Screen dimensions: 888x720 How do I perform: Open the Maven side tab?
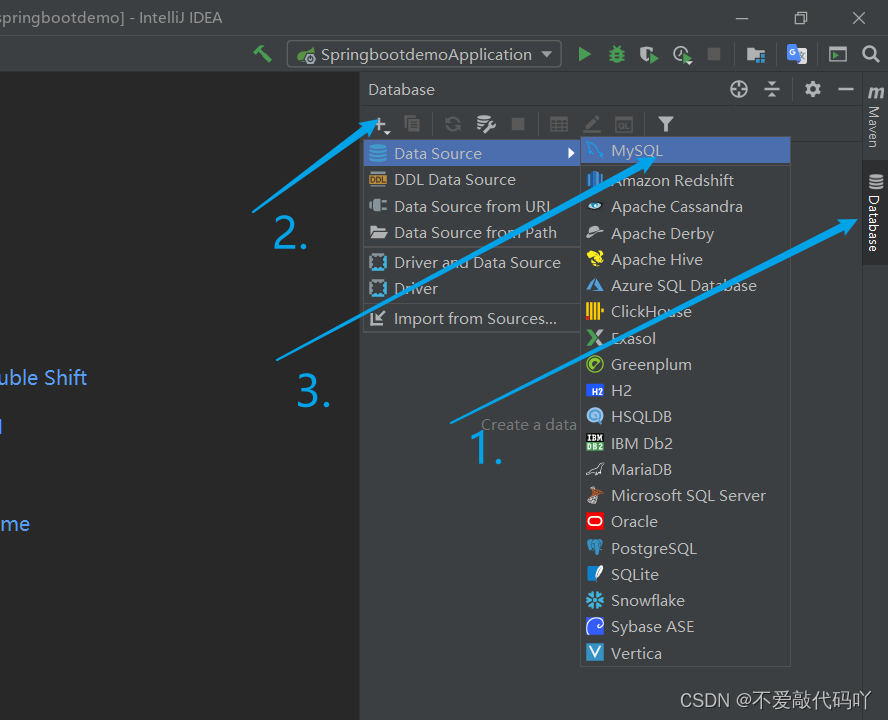pos(874,116)
